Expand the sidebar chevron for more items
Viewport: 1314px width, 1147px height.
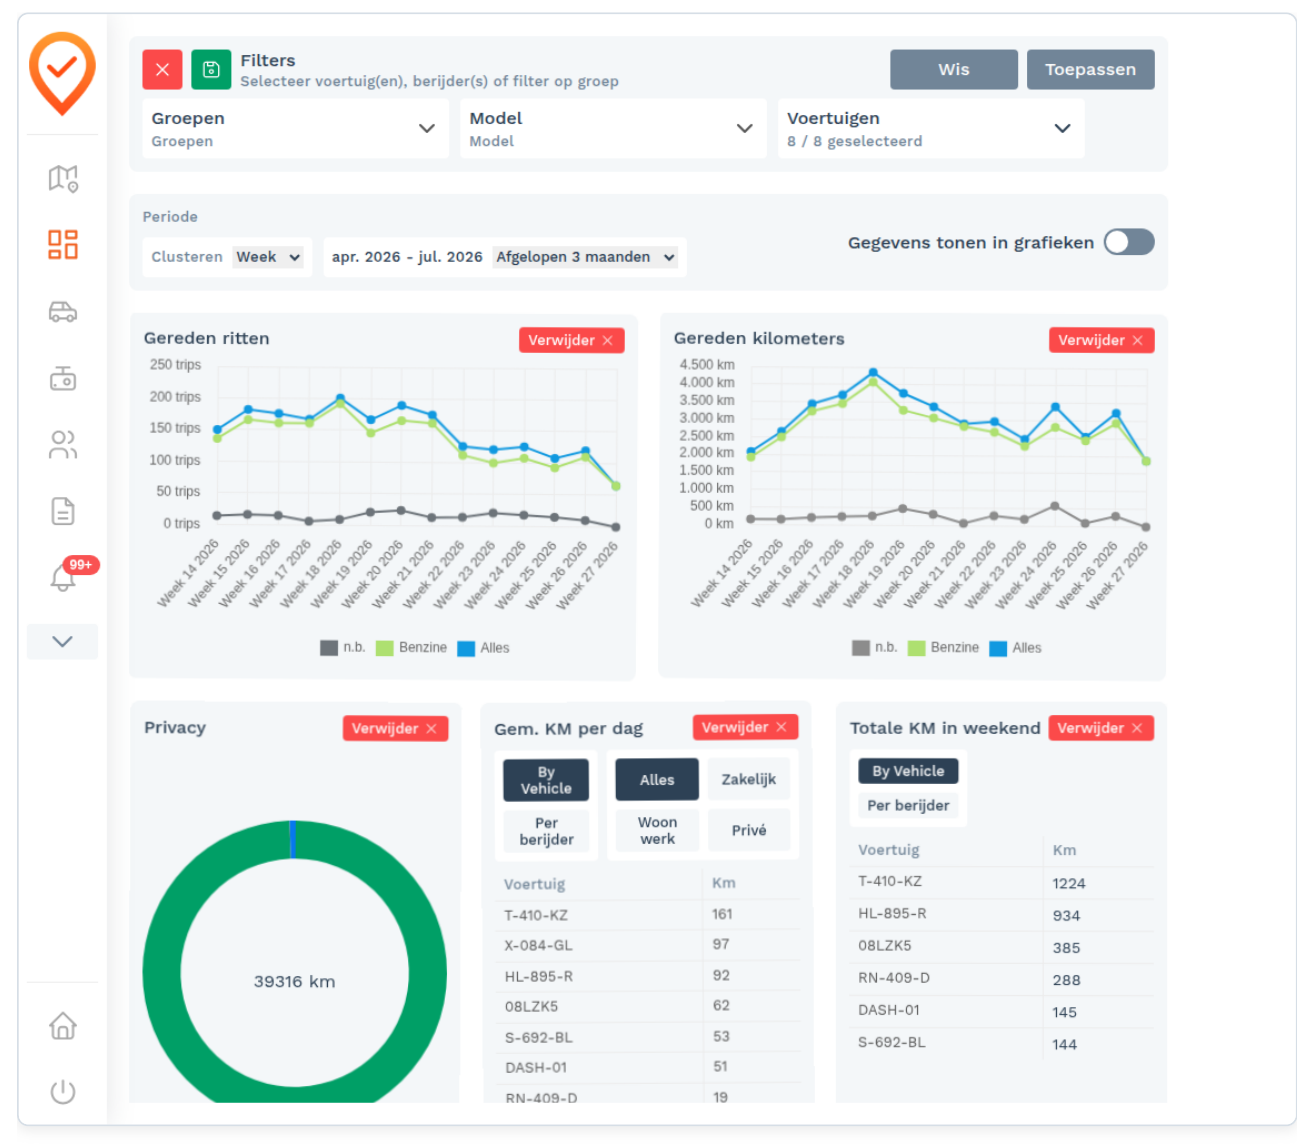coord(62,641)
